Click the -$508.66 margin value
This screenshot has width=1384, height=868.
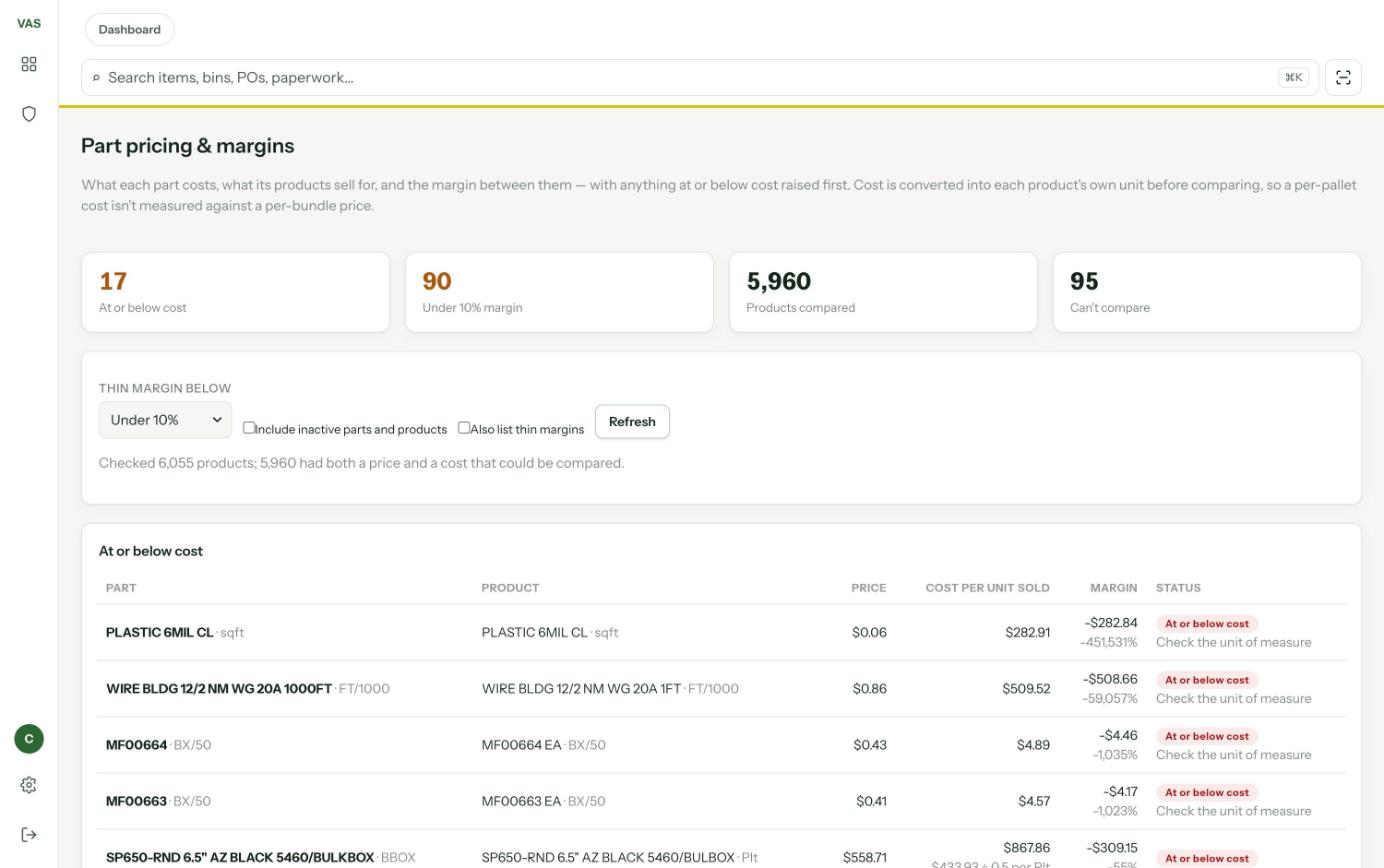point(1111,680)
